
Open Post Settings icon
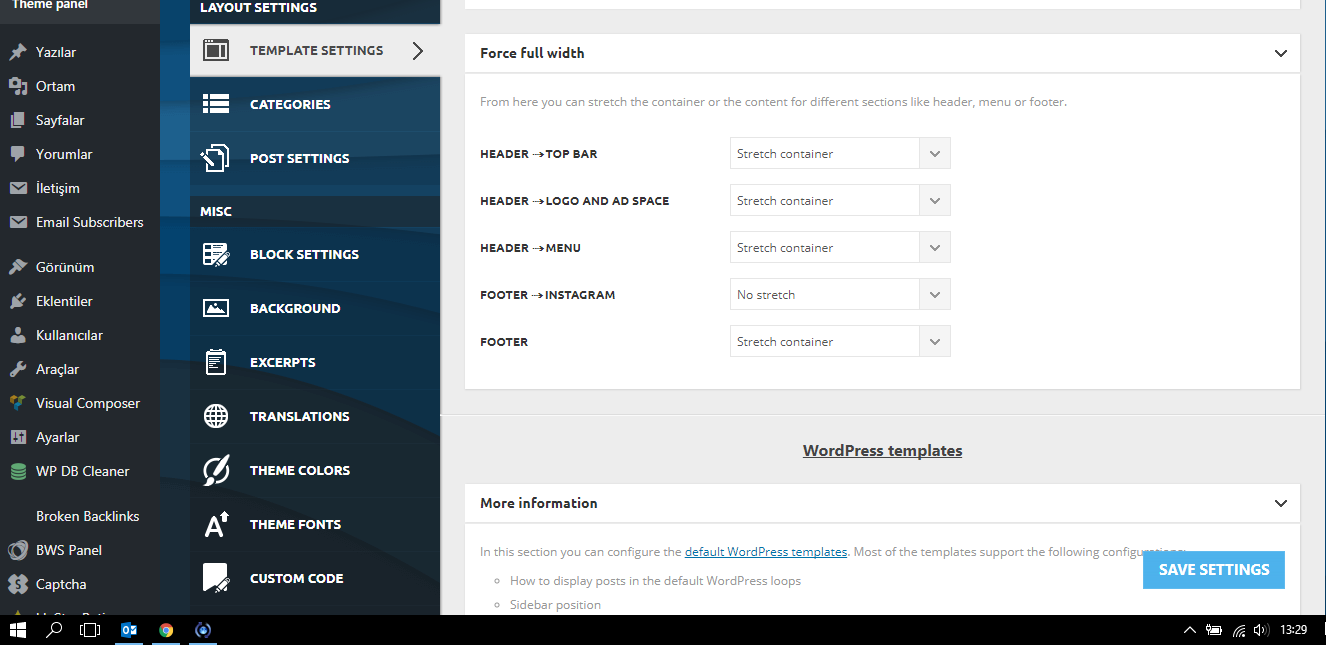point(216,158)
